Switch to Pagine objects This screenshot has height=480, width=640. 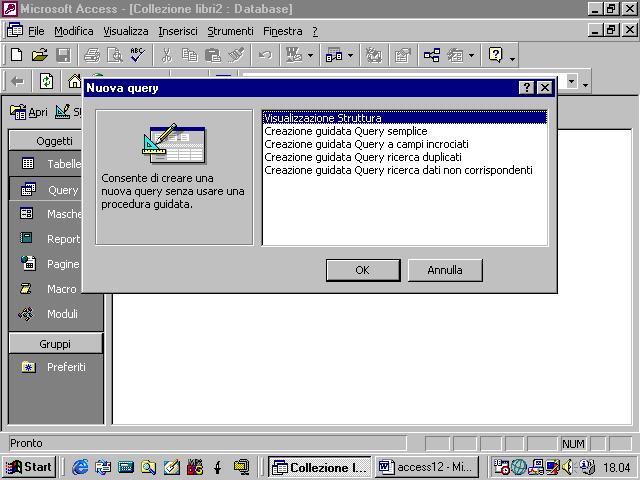pos(51,264)
